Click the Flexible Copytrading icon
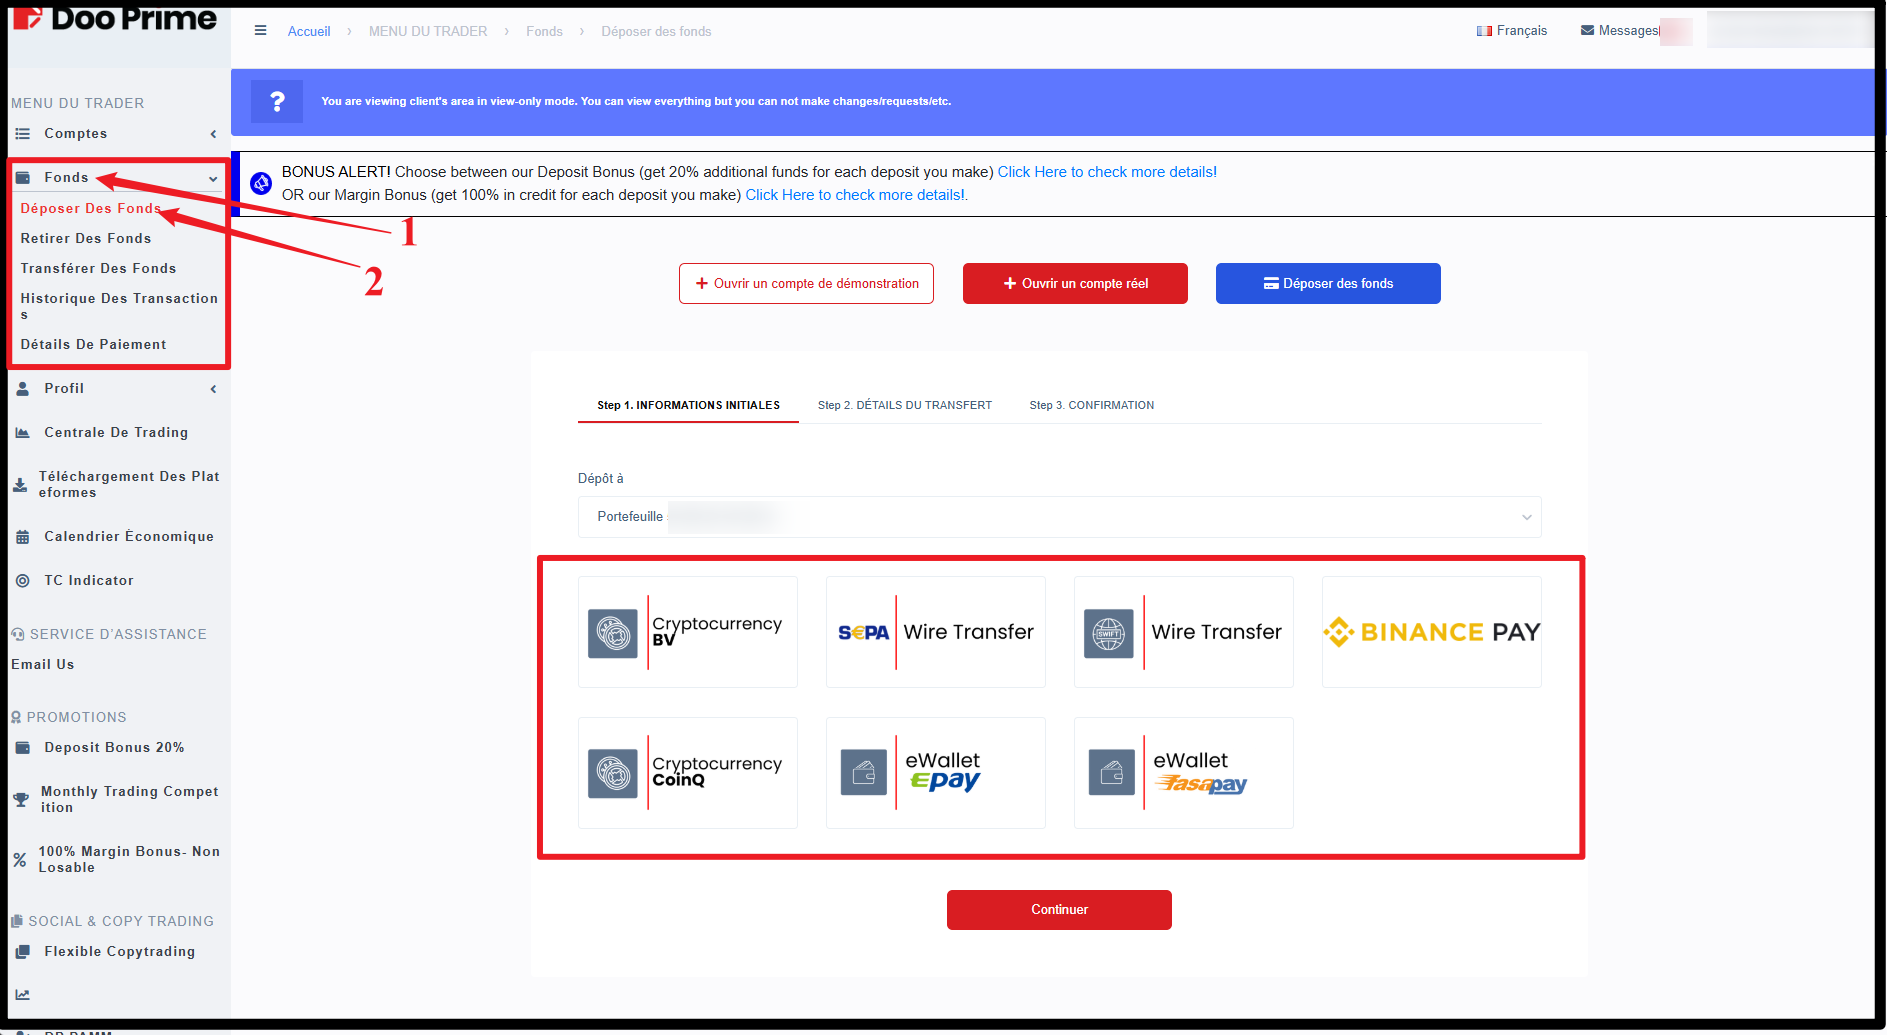This screenshot has height=1035, width=1887. pyautogui.click(x=22, y=952)
